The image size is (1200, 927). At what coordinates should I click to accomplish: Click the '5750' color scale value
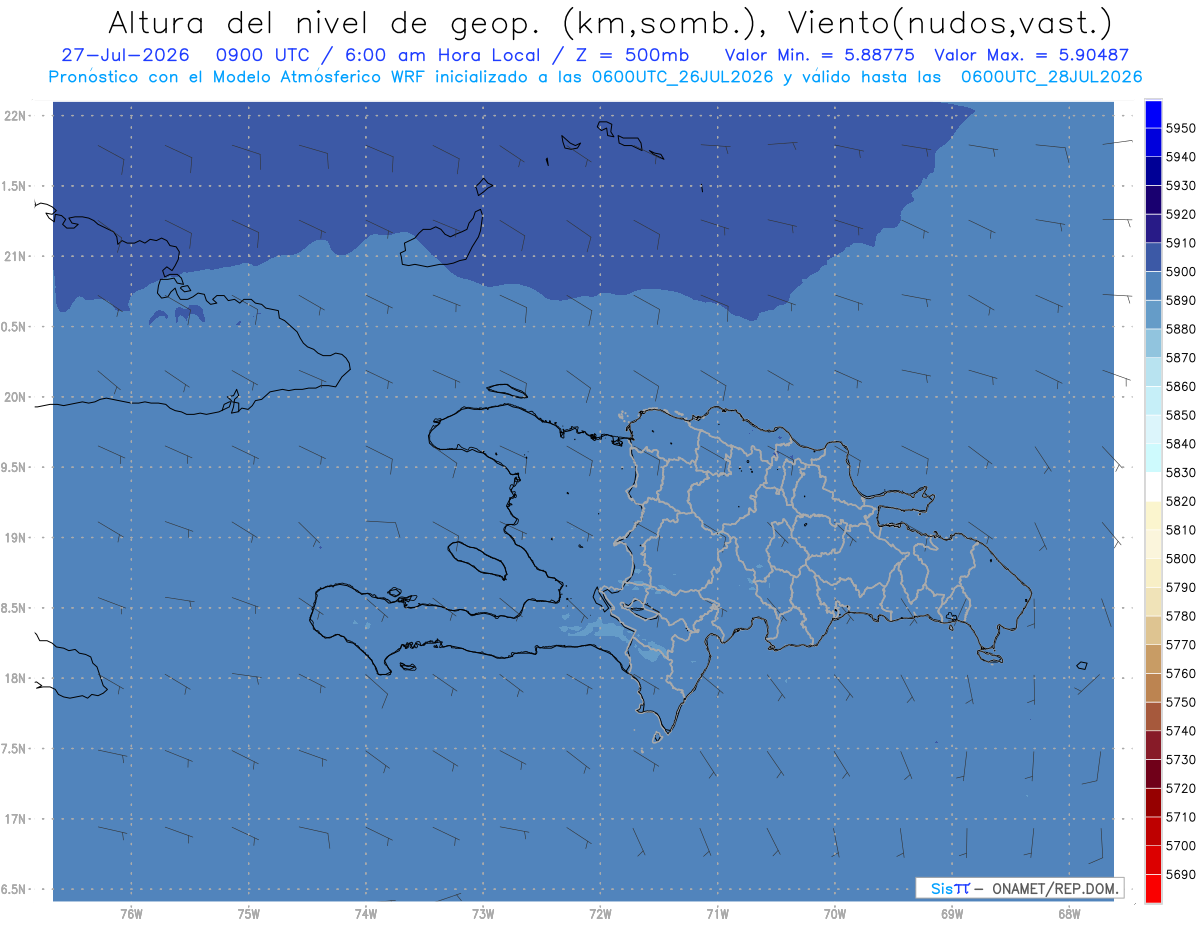(1181, 702)
